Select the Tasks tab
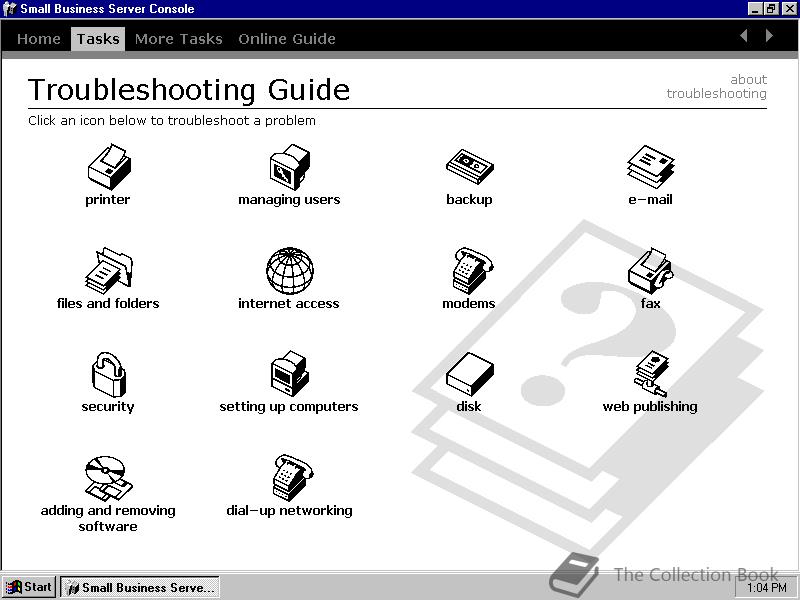800x600 pixels. [98, 39]
